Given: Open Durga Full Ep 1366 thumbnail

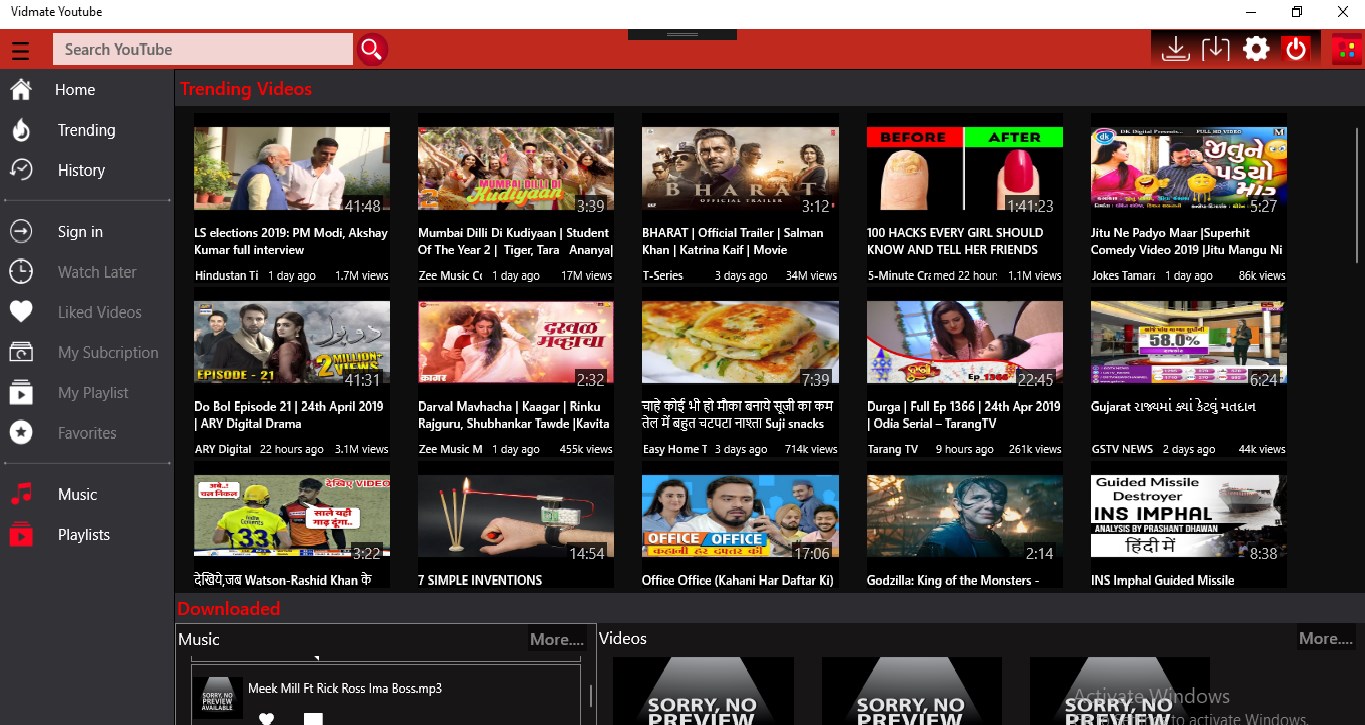Looking at the screenshot, I should (965, 342).
